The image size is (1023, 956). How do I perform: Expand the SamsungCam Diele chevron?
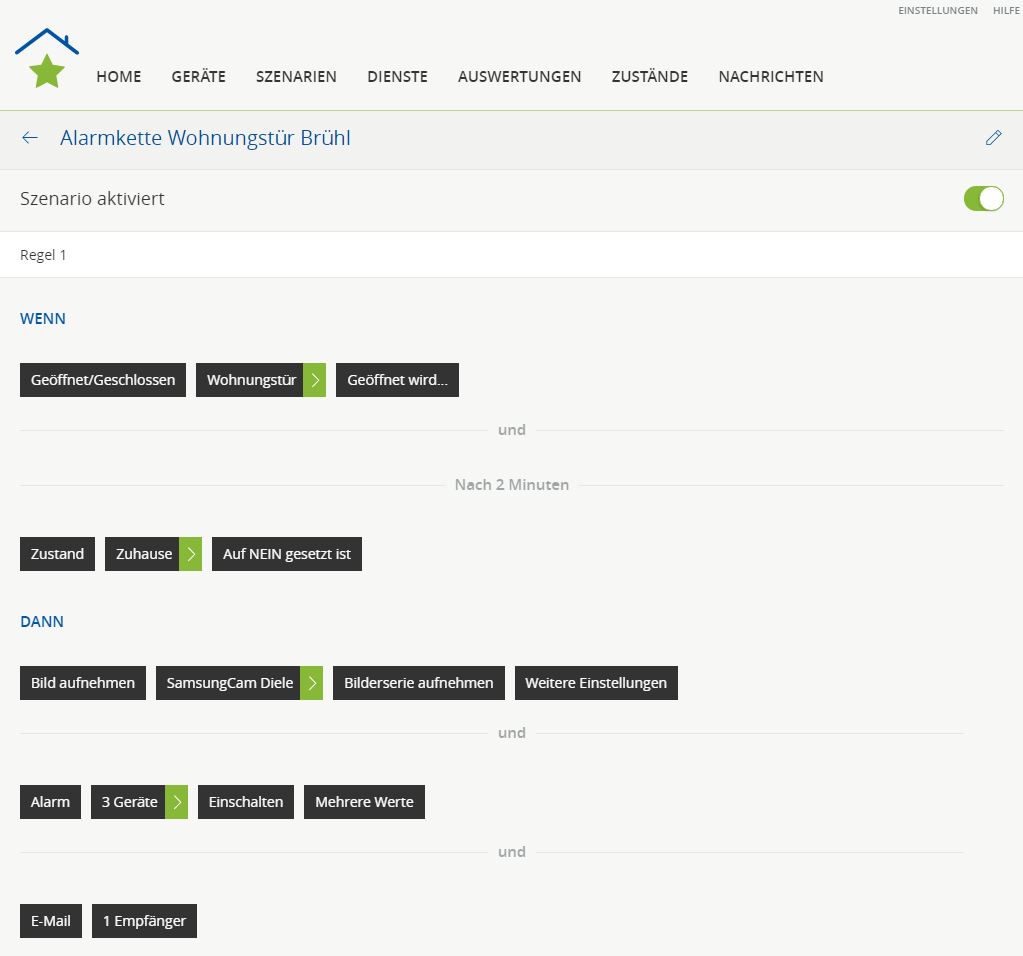tap(312, 683)
